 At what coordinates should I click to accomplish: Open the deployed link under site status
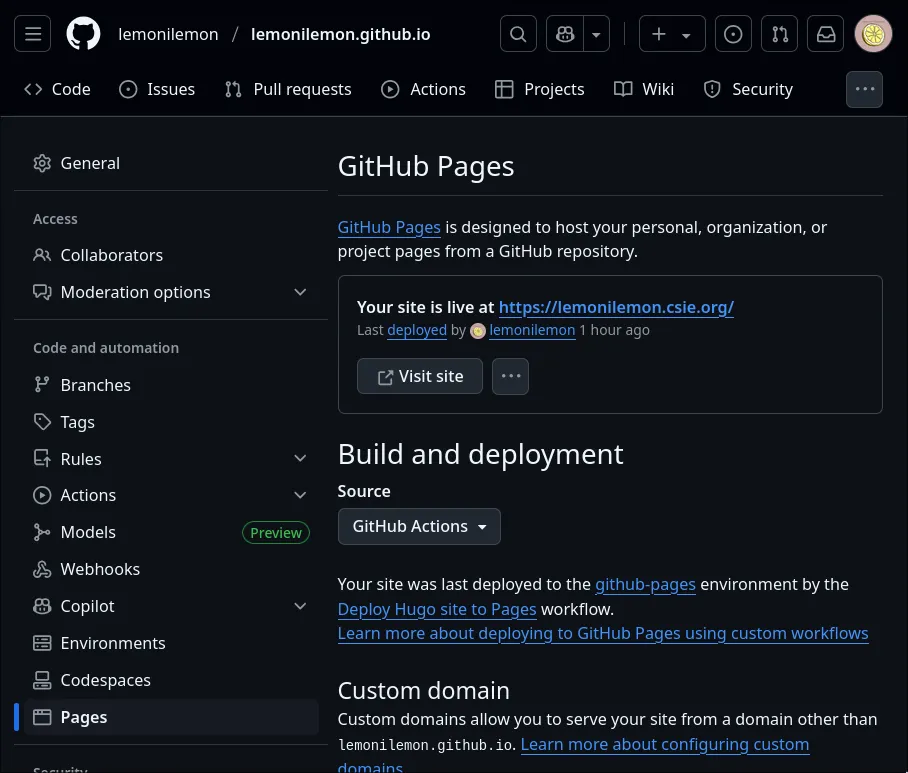(x=417, y=330)
